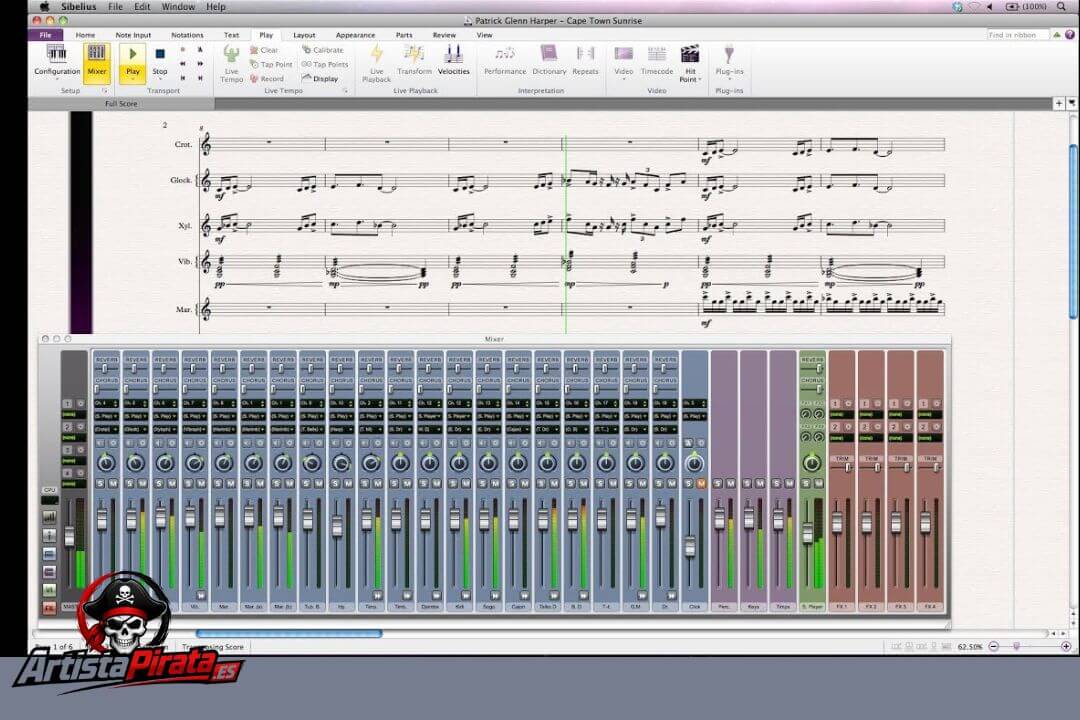
Task: Mute the S. Player strip
Action: click(x=818, y=484)
